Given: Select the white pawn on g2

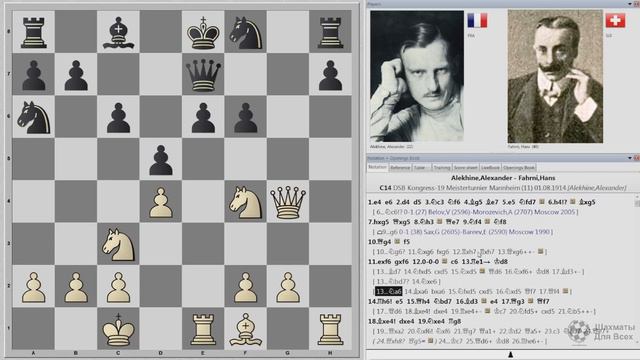Looking at the screenshot, I should (x=288, y=287).
